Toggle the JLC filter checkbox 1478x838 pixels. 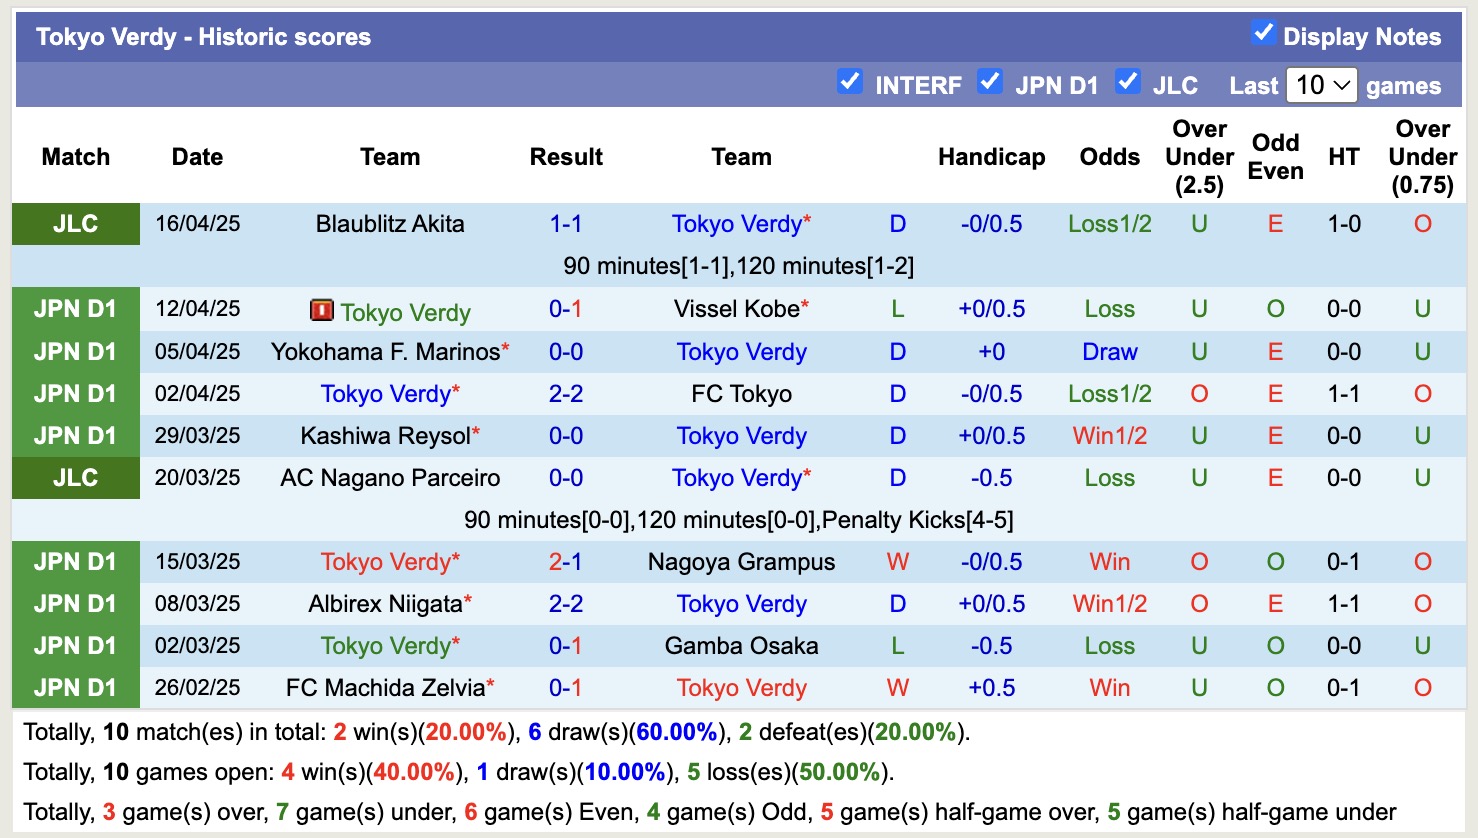tap(1127, 82)
